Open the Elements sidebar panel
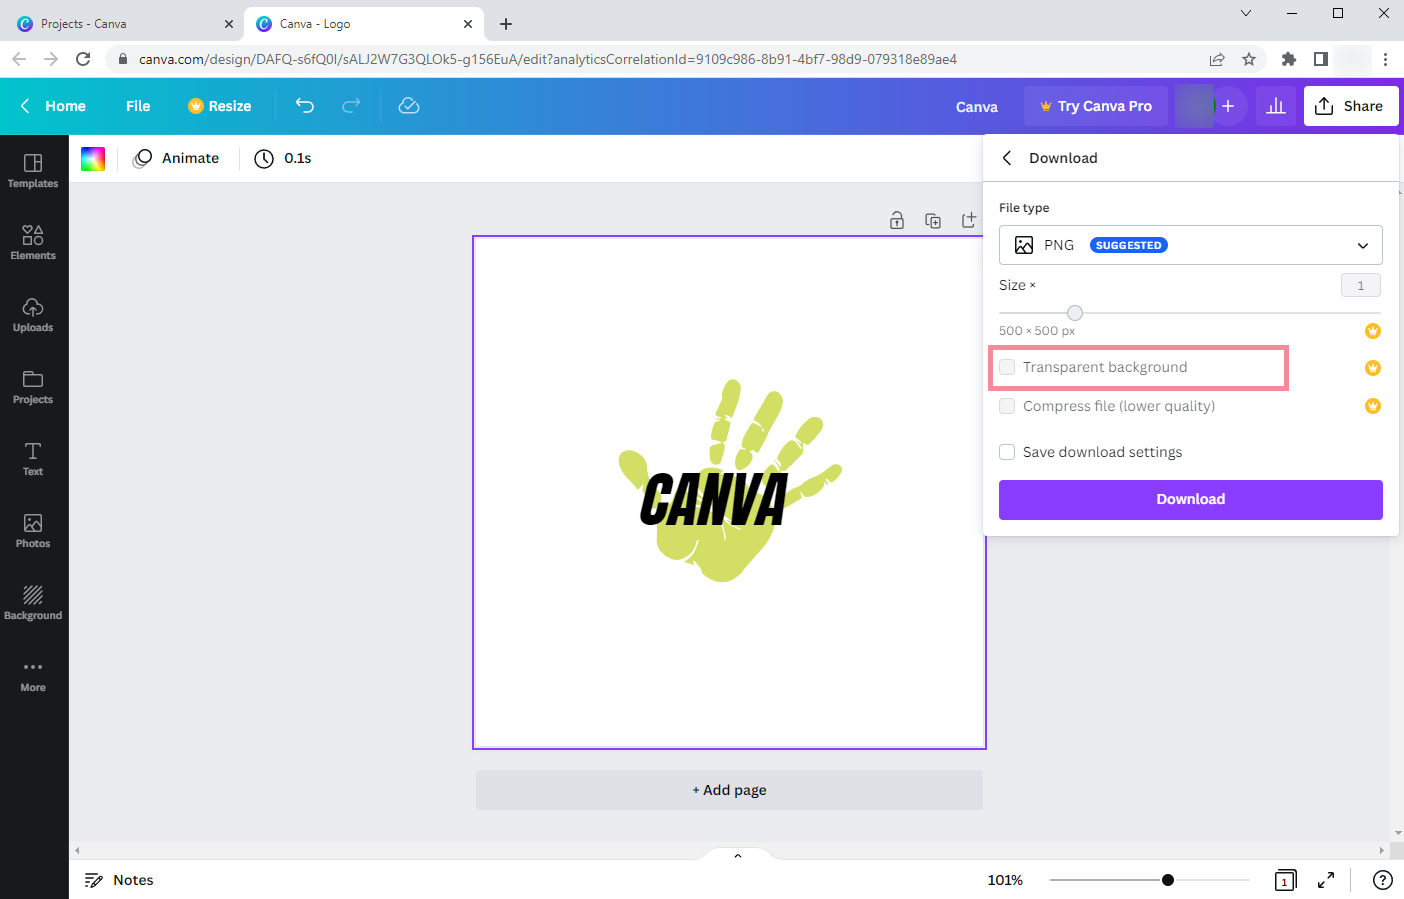 coord(33,243)
